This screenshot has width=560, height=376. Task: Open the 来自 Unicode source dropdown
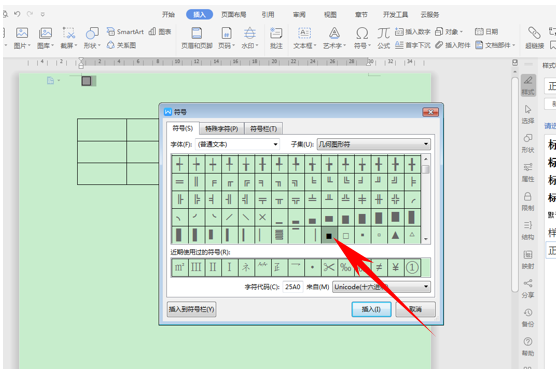(381, 287)
